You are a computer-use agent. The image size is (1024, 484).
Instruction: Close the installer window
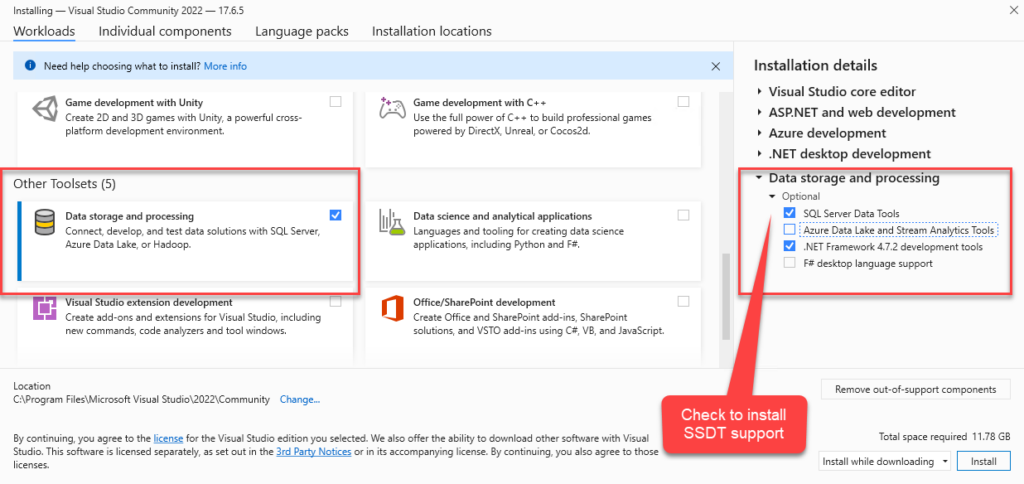[x=1013, y=9]
